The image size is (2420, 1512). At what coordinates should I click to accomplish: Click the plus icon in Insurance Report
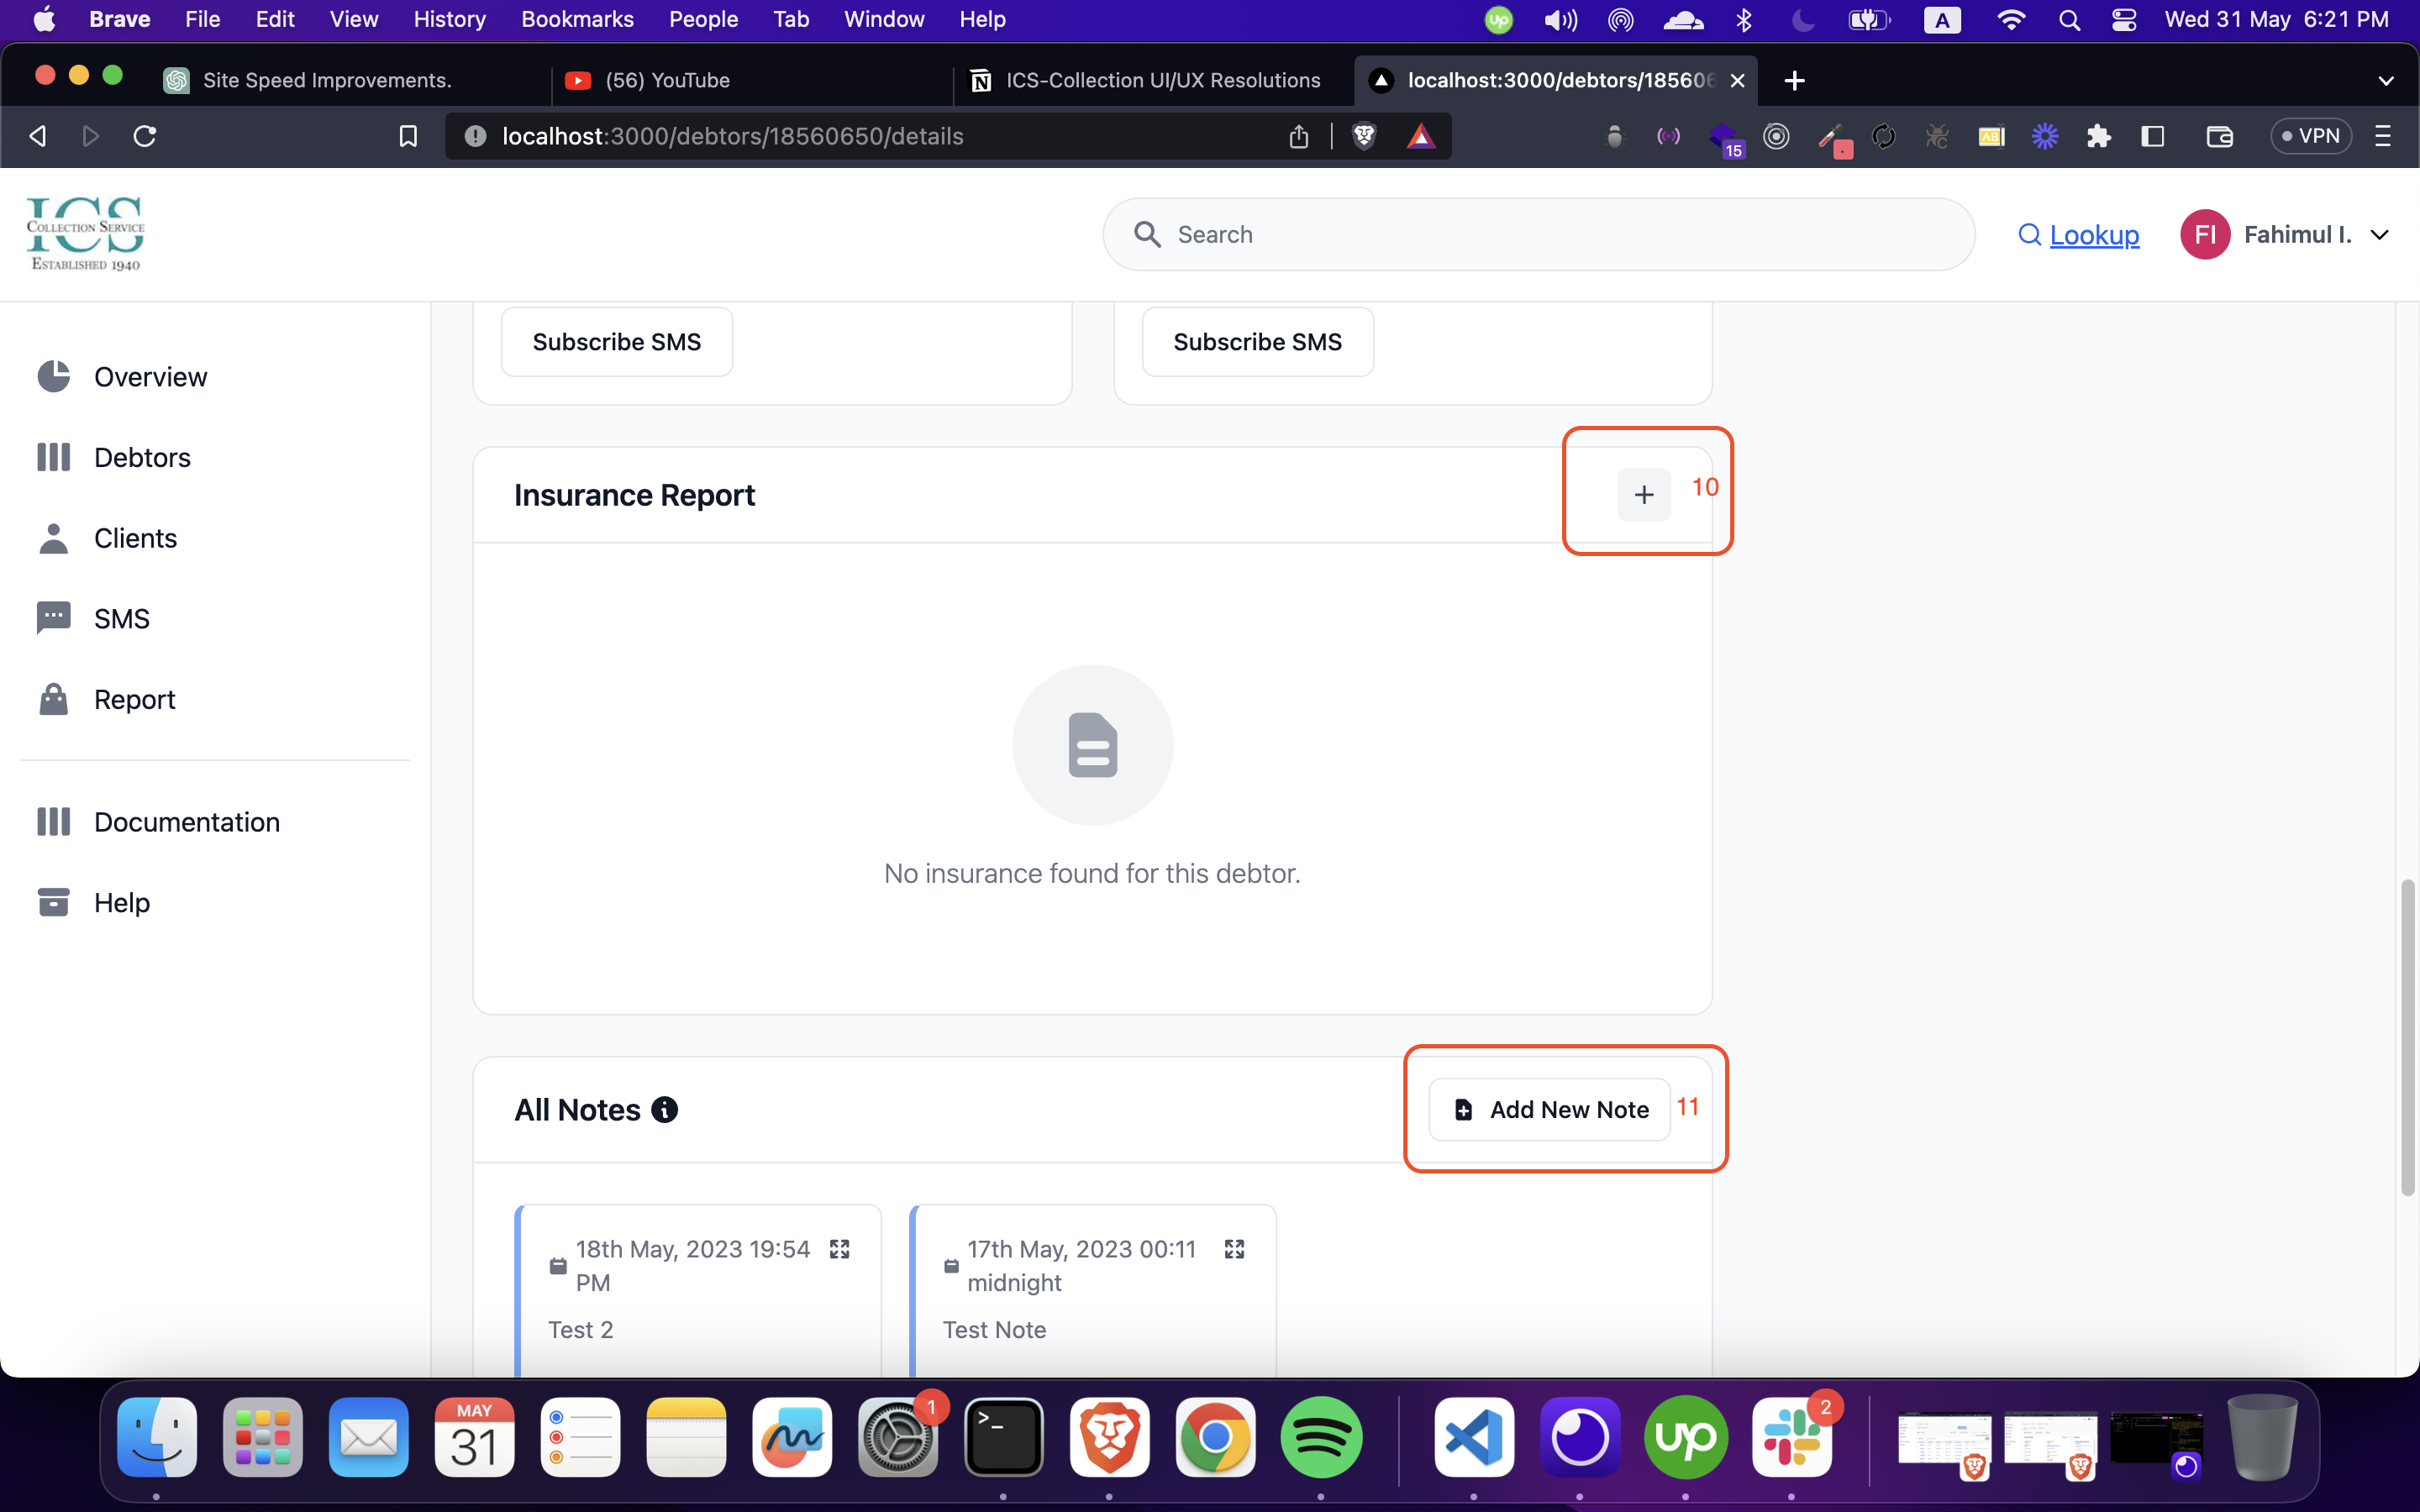pos(1643,494)
